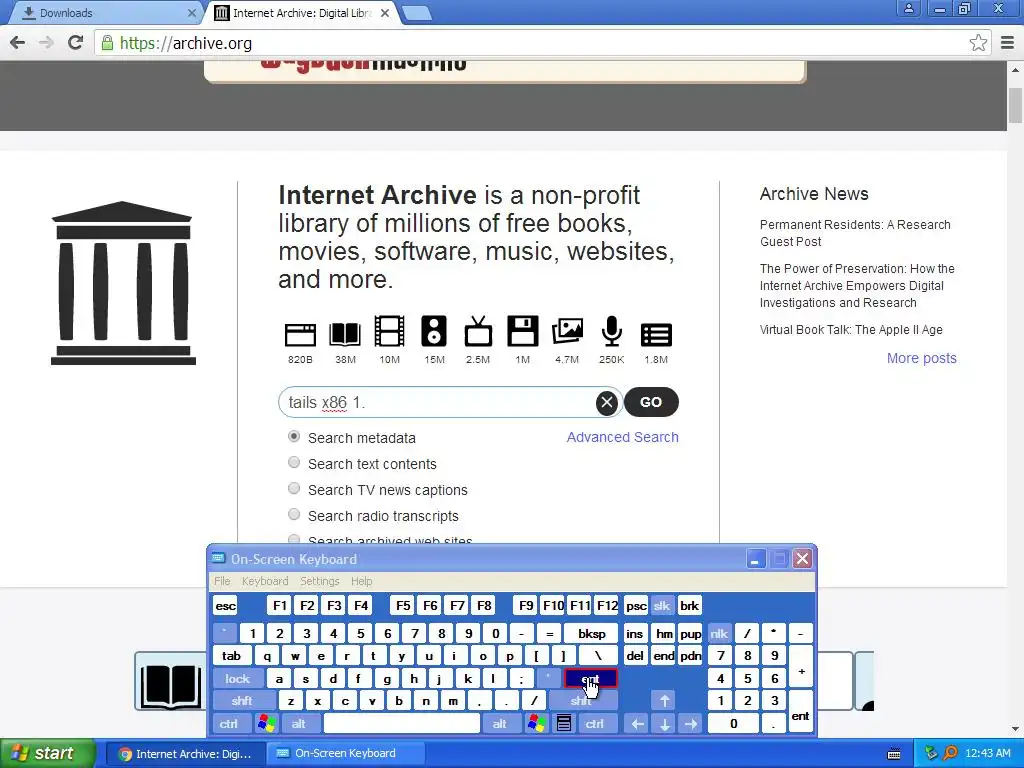Click the books thumbnail behind the keyboard
1024x768 pixels.
coord(171,681)
